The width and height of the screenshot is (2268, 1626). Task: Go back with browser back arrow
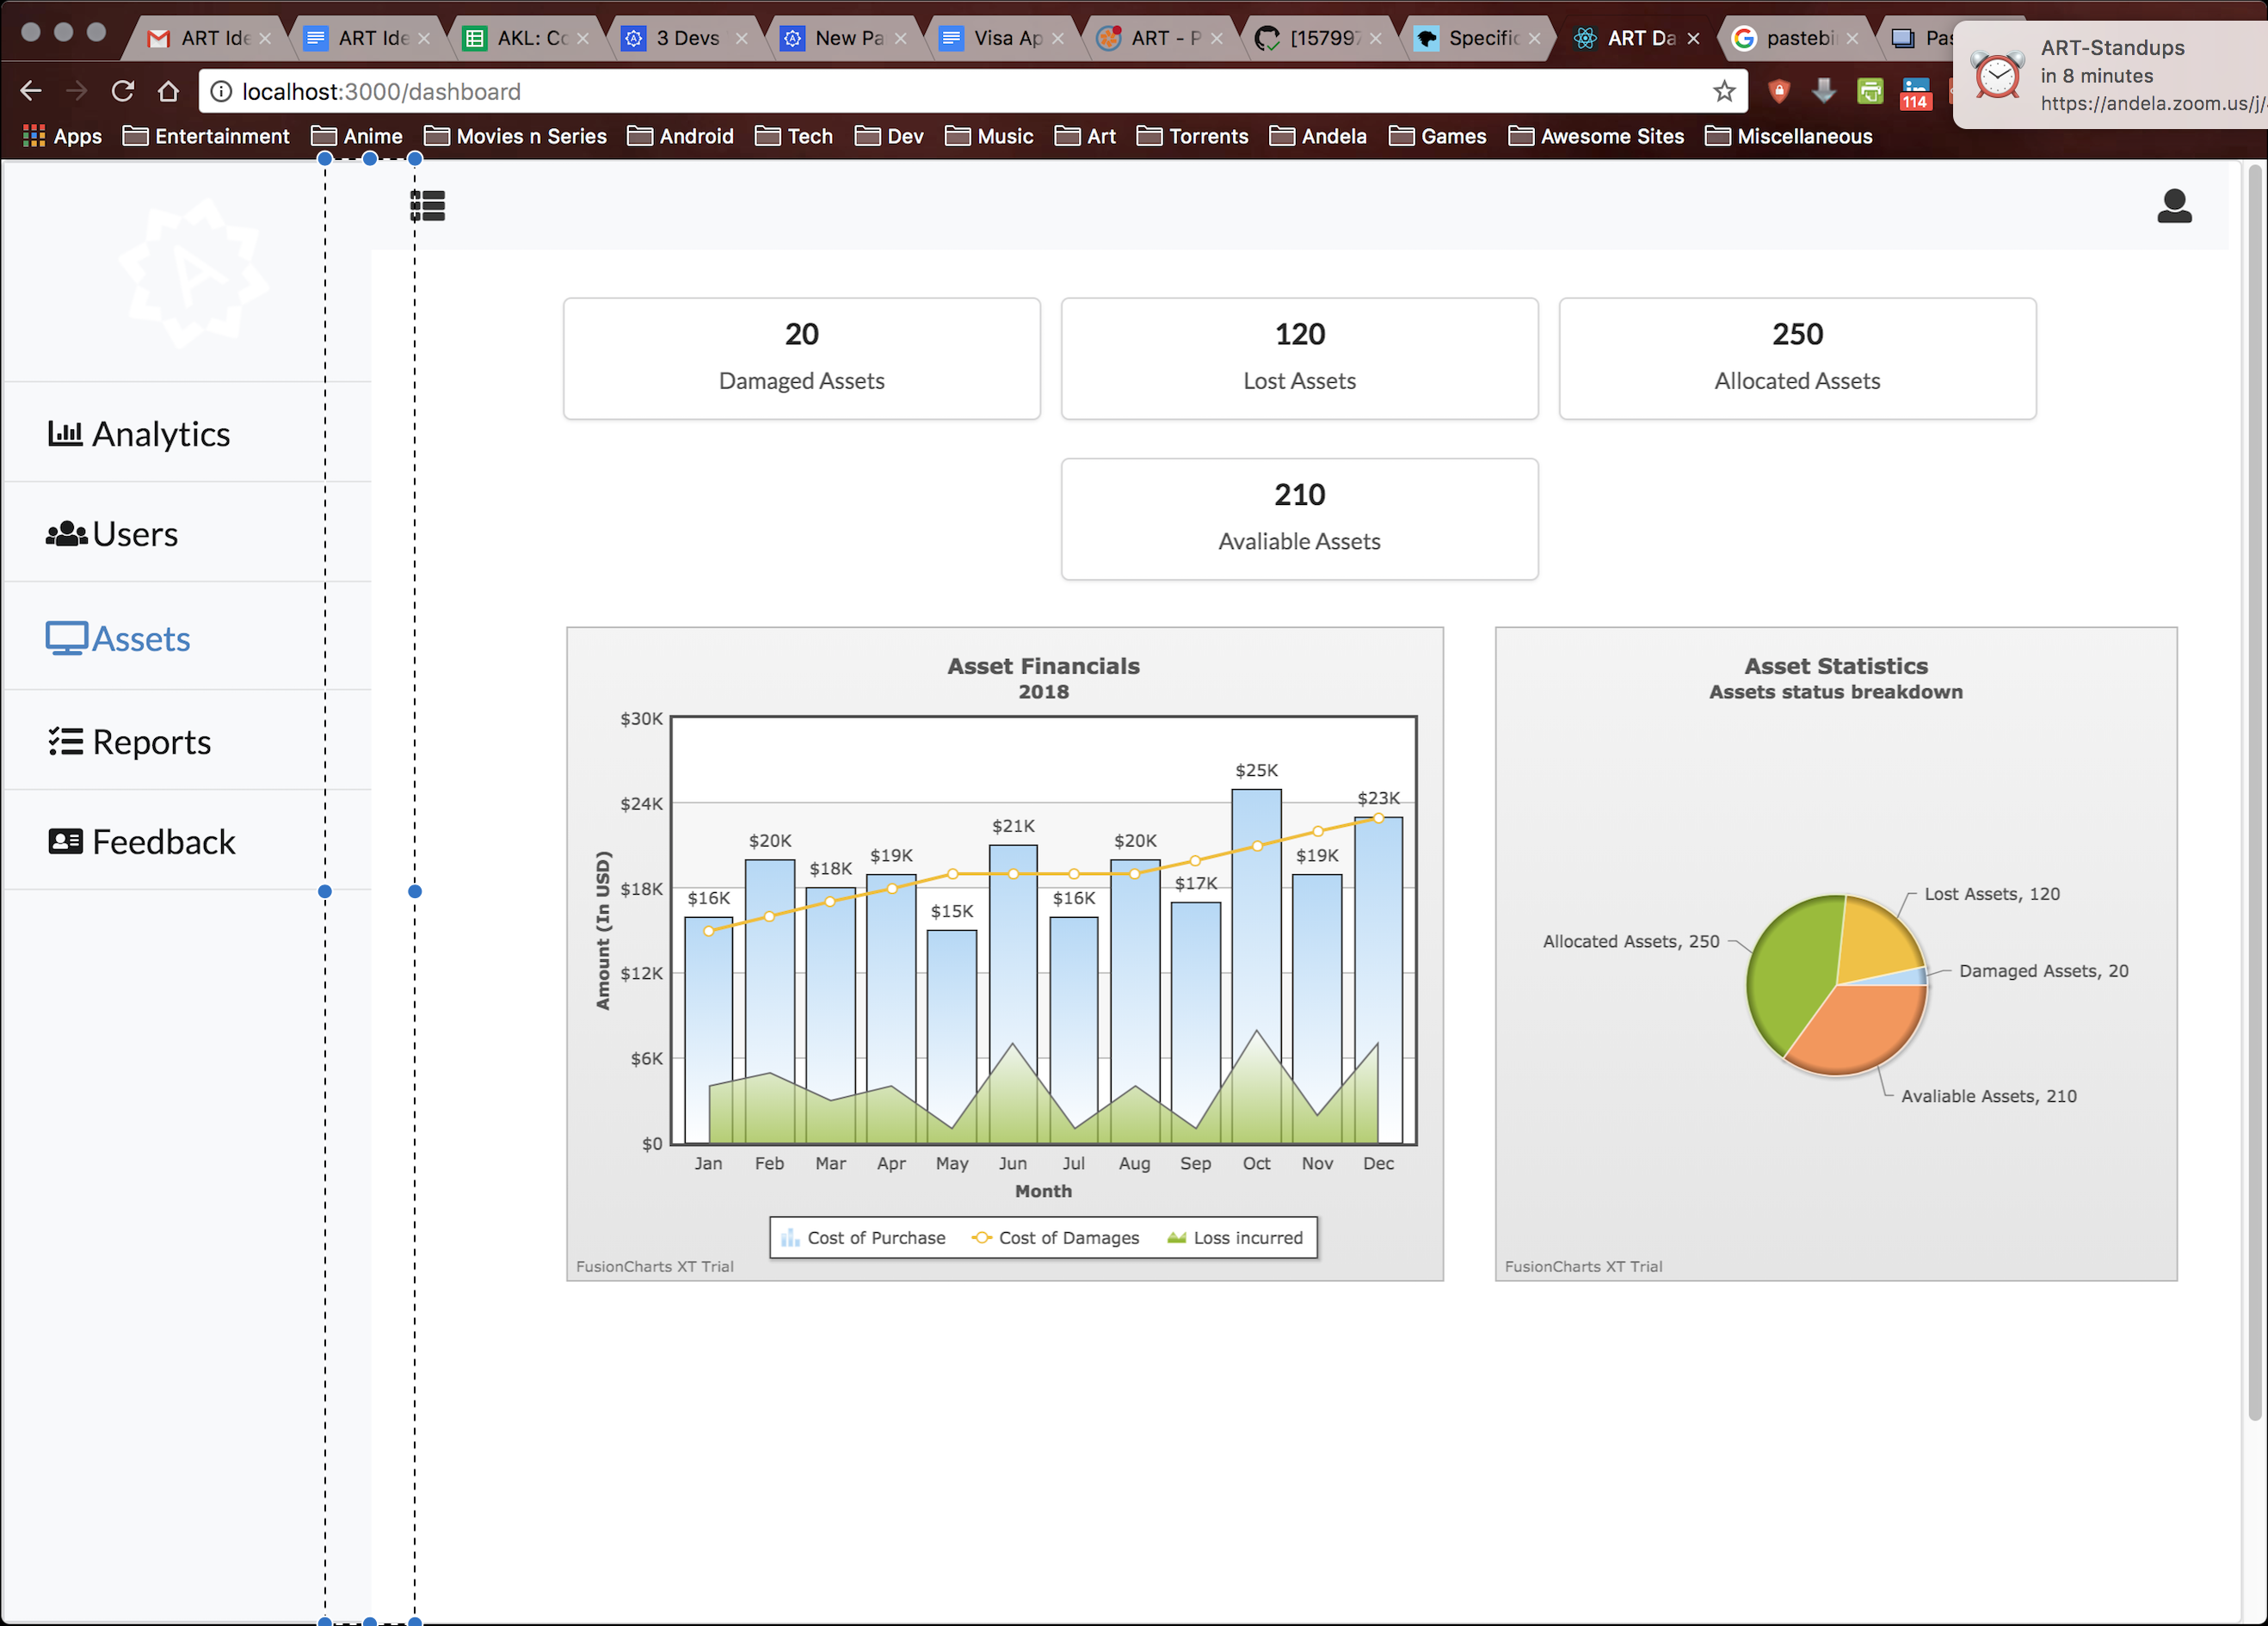click(x=31, y=91)
